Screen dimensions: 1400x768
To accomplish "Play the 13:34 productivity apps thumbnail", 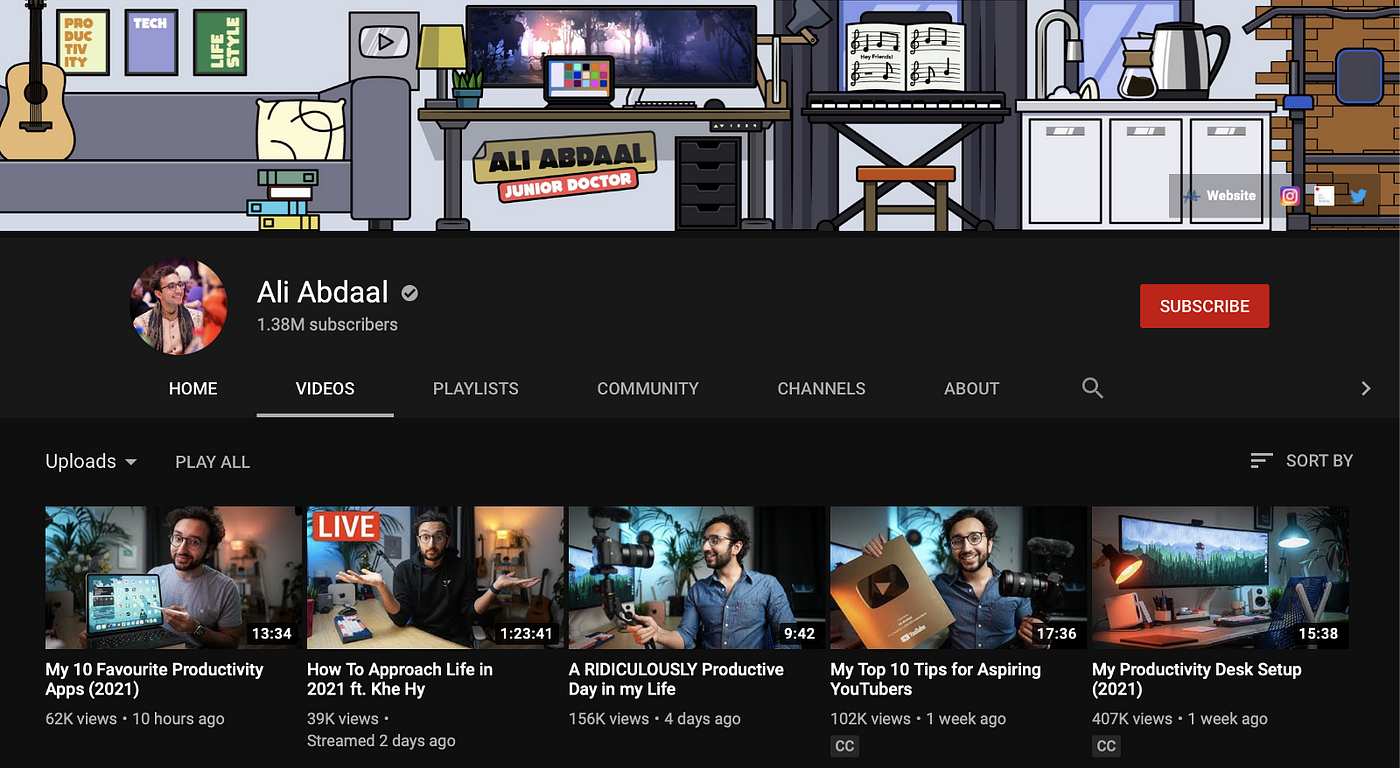I will (174, 578).
